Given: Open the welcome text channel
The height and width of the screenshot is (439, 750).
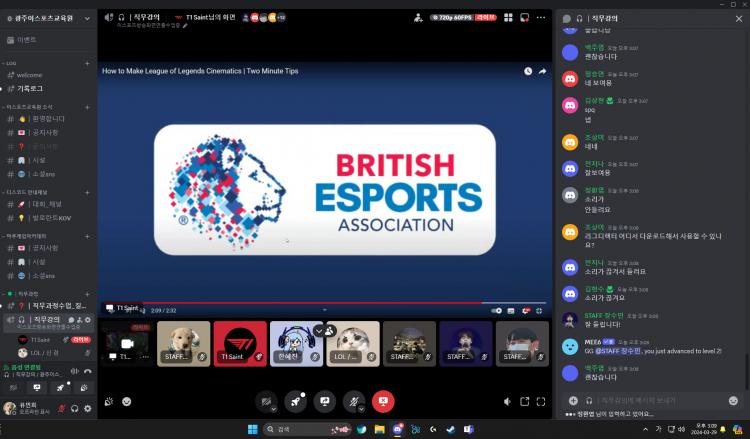Looking at the screenshot, I should [30, 75].
